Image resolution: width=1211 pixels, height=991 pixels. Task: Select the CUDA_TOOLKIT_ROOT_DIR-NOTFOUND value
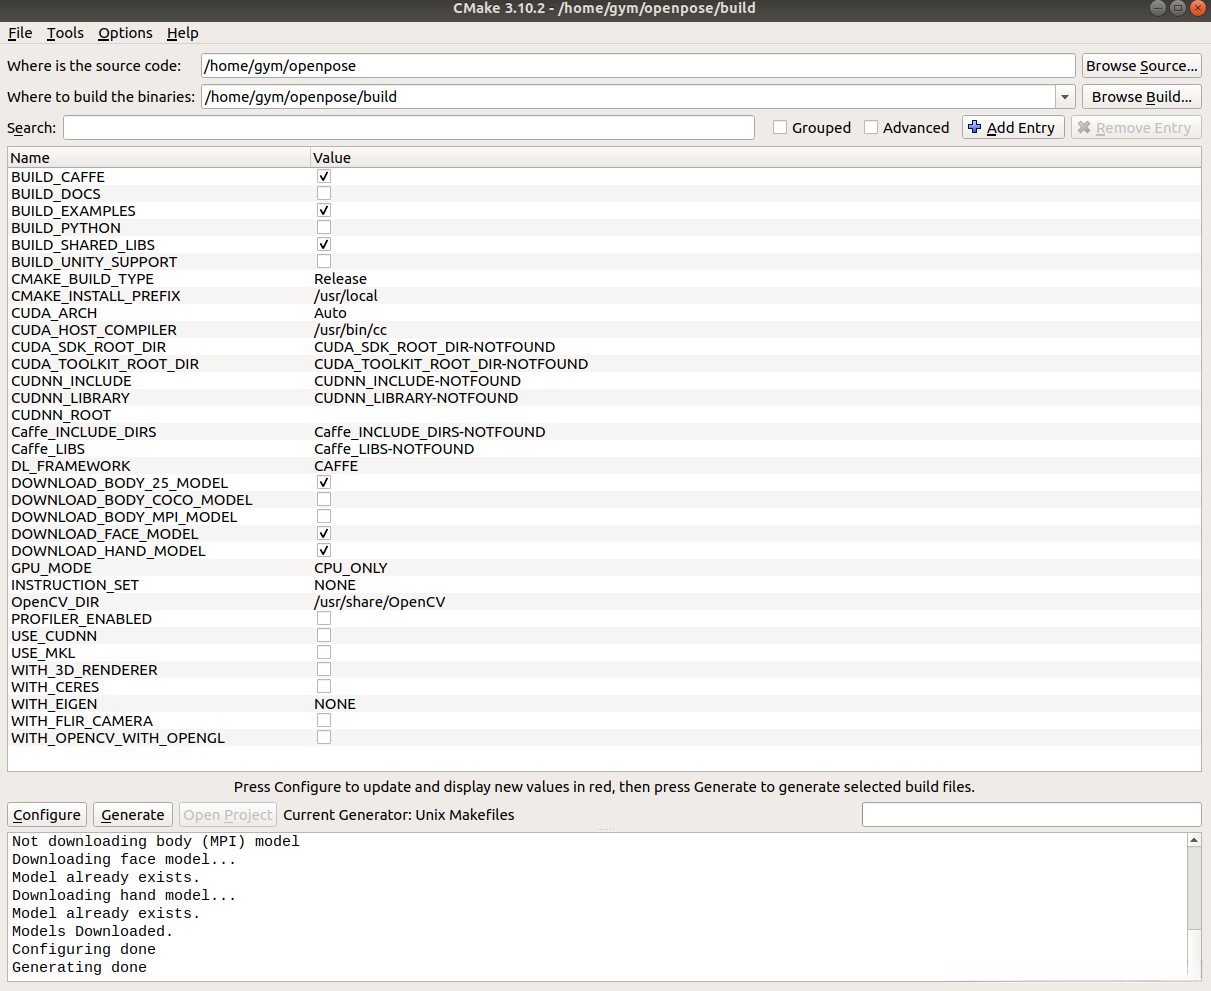click(x=451, y=364)
